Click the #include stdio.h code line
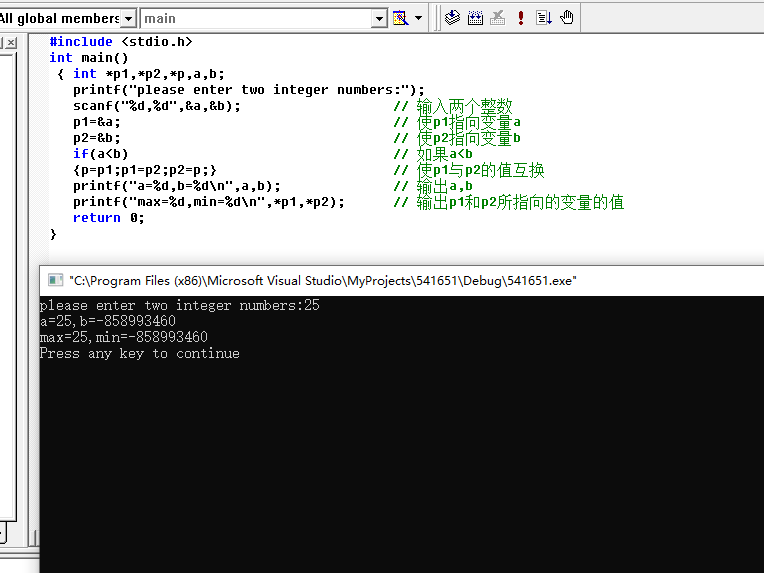Screen dimensions: 764x573 [x=121, y=42]
